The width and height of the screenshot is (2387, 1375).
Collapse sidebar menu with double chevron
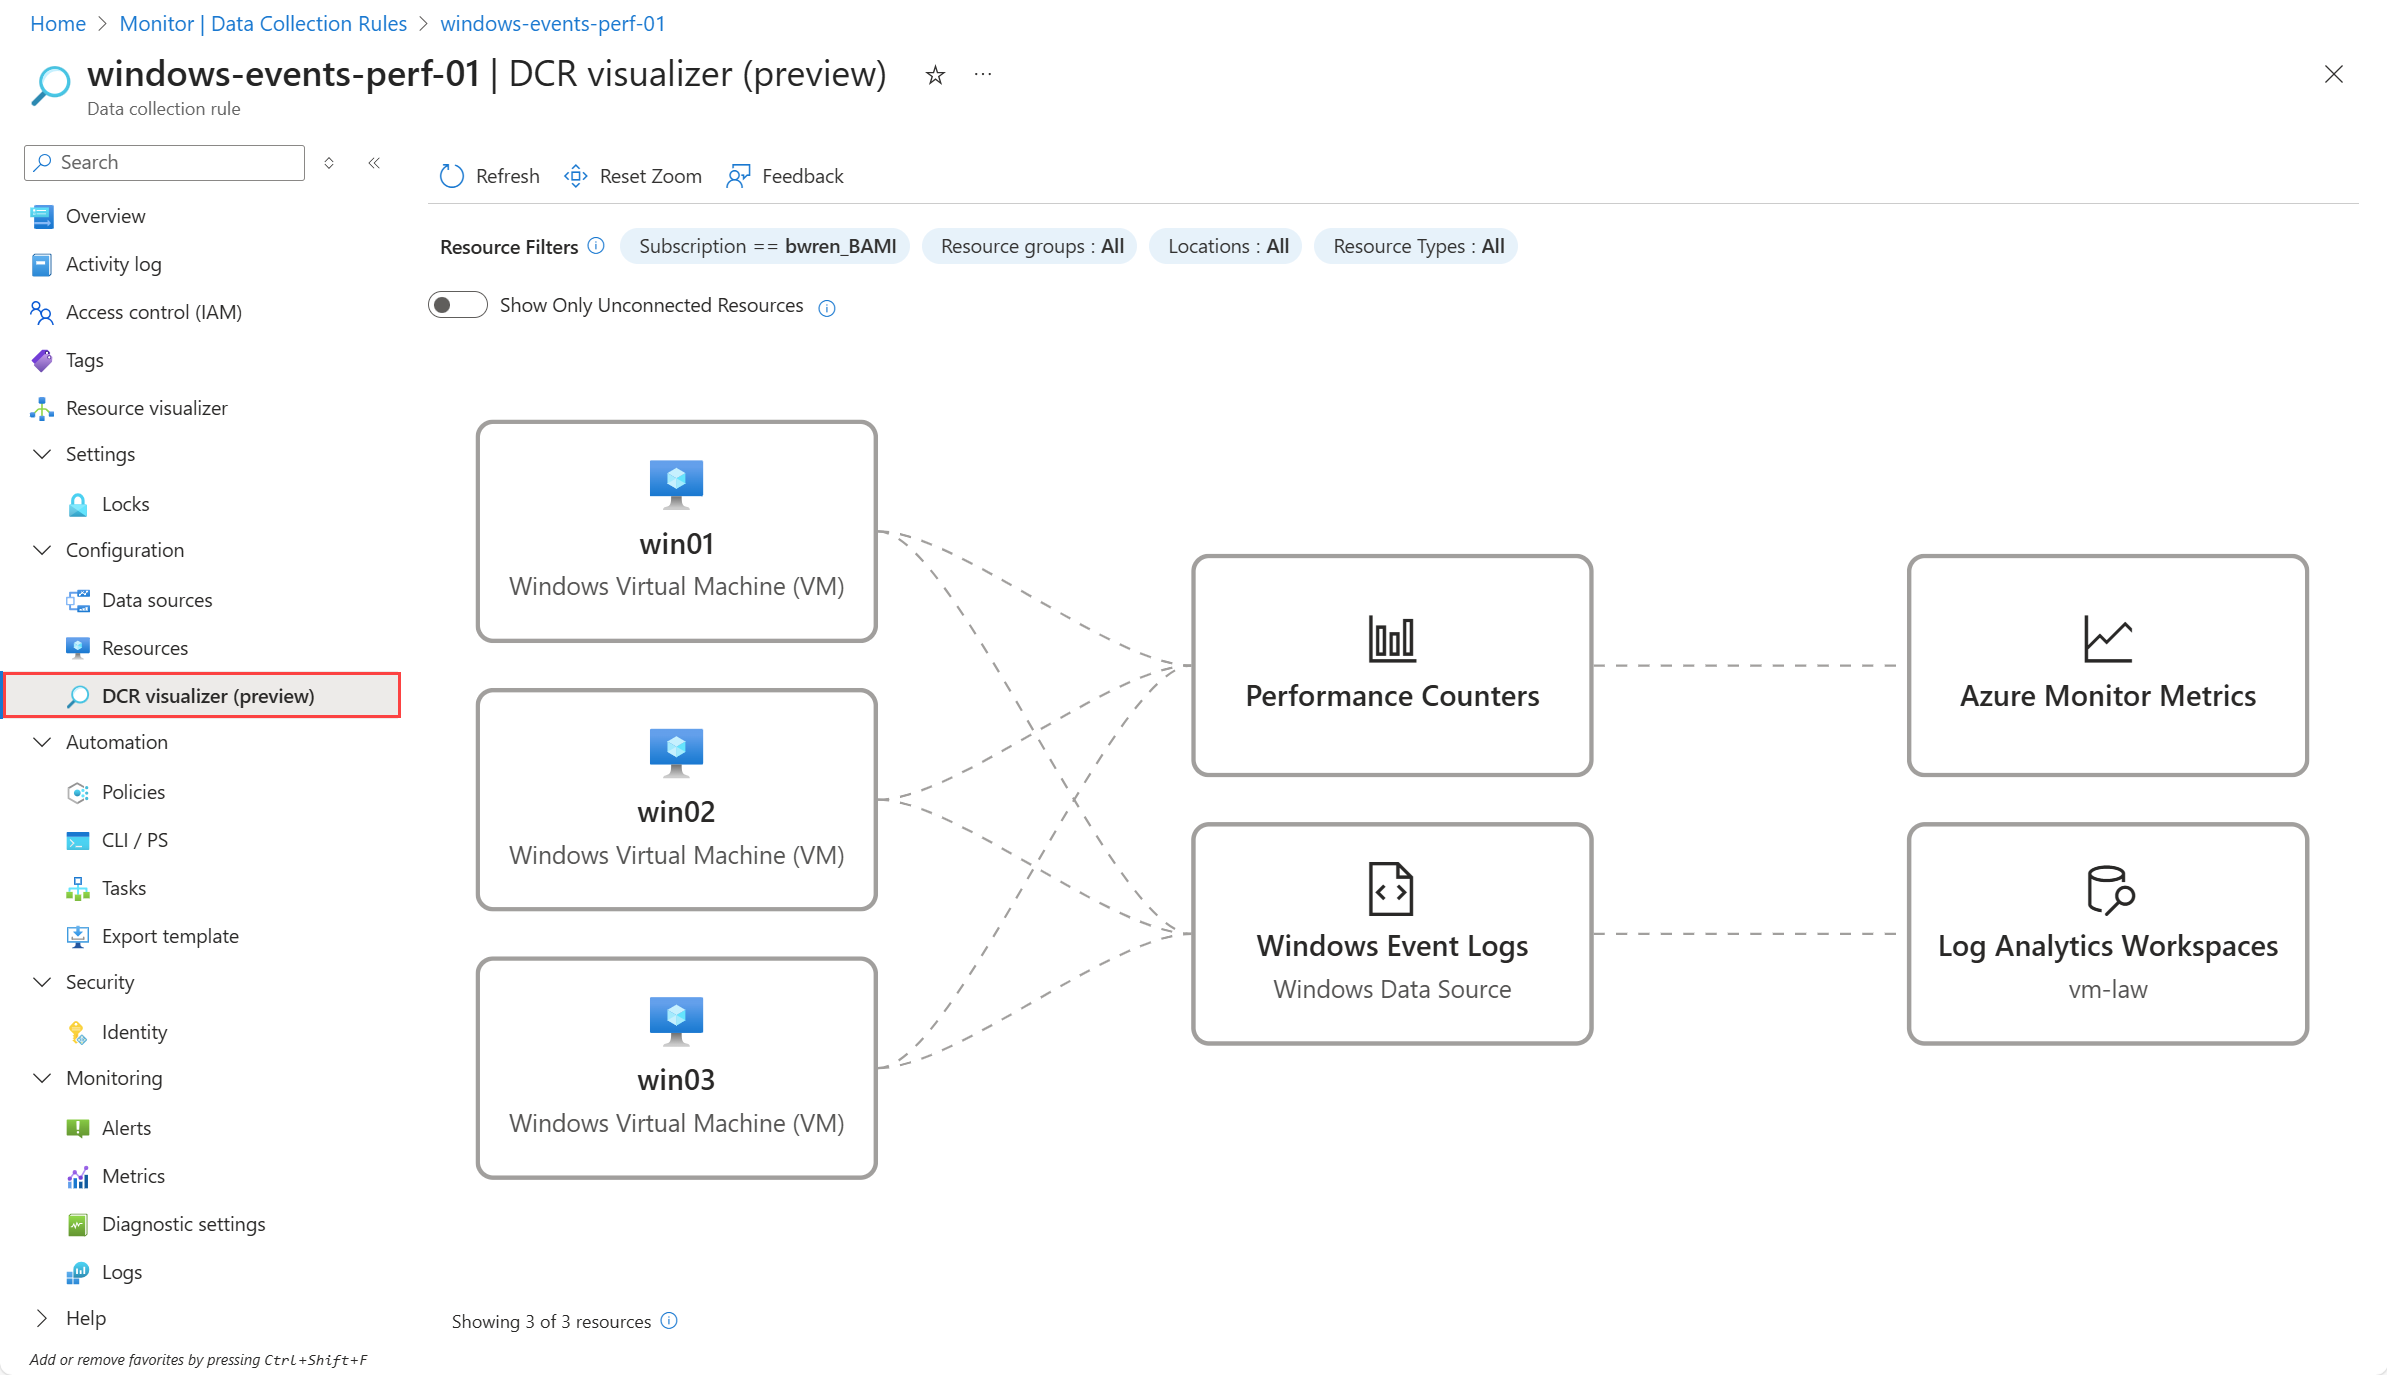pos(374,162)
